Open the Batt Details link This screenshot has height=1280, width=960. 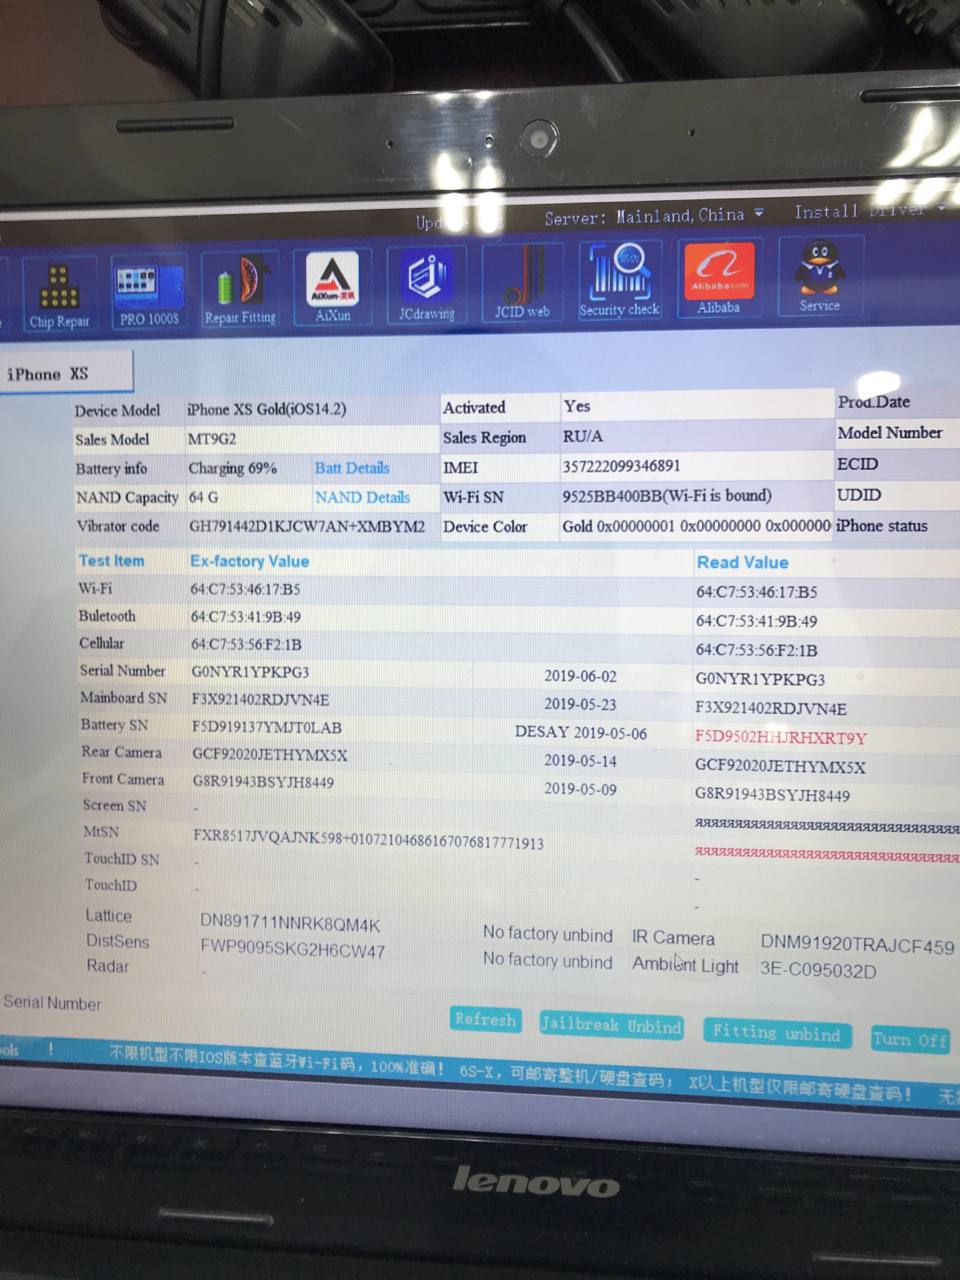click(x=352, y=468)
